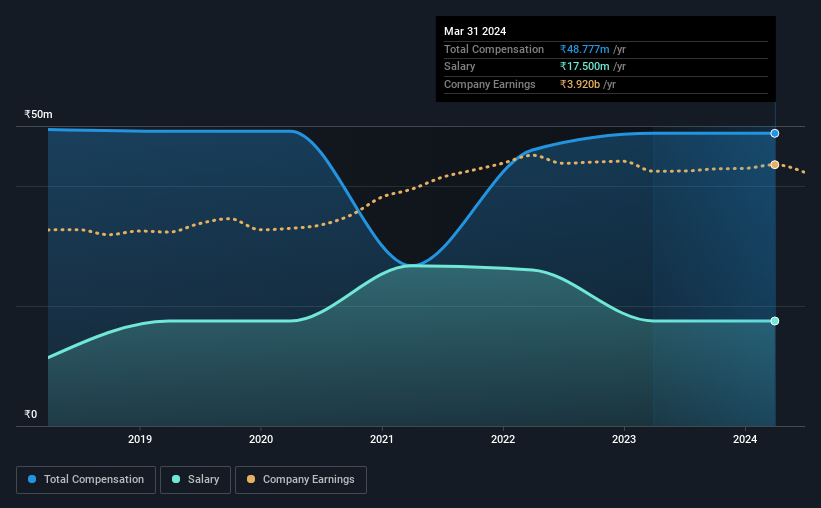
Task: Click the teal Salary legend dot
Action: click(x=176, y=479)
